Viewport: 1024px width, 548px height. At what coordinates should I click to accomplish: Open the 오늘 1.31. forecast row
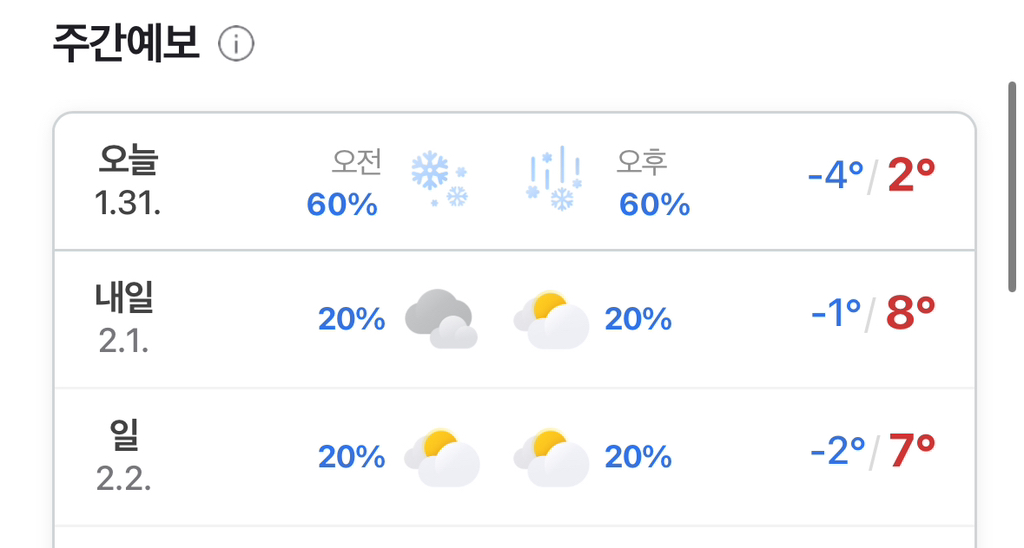[515, 182]
